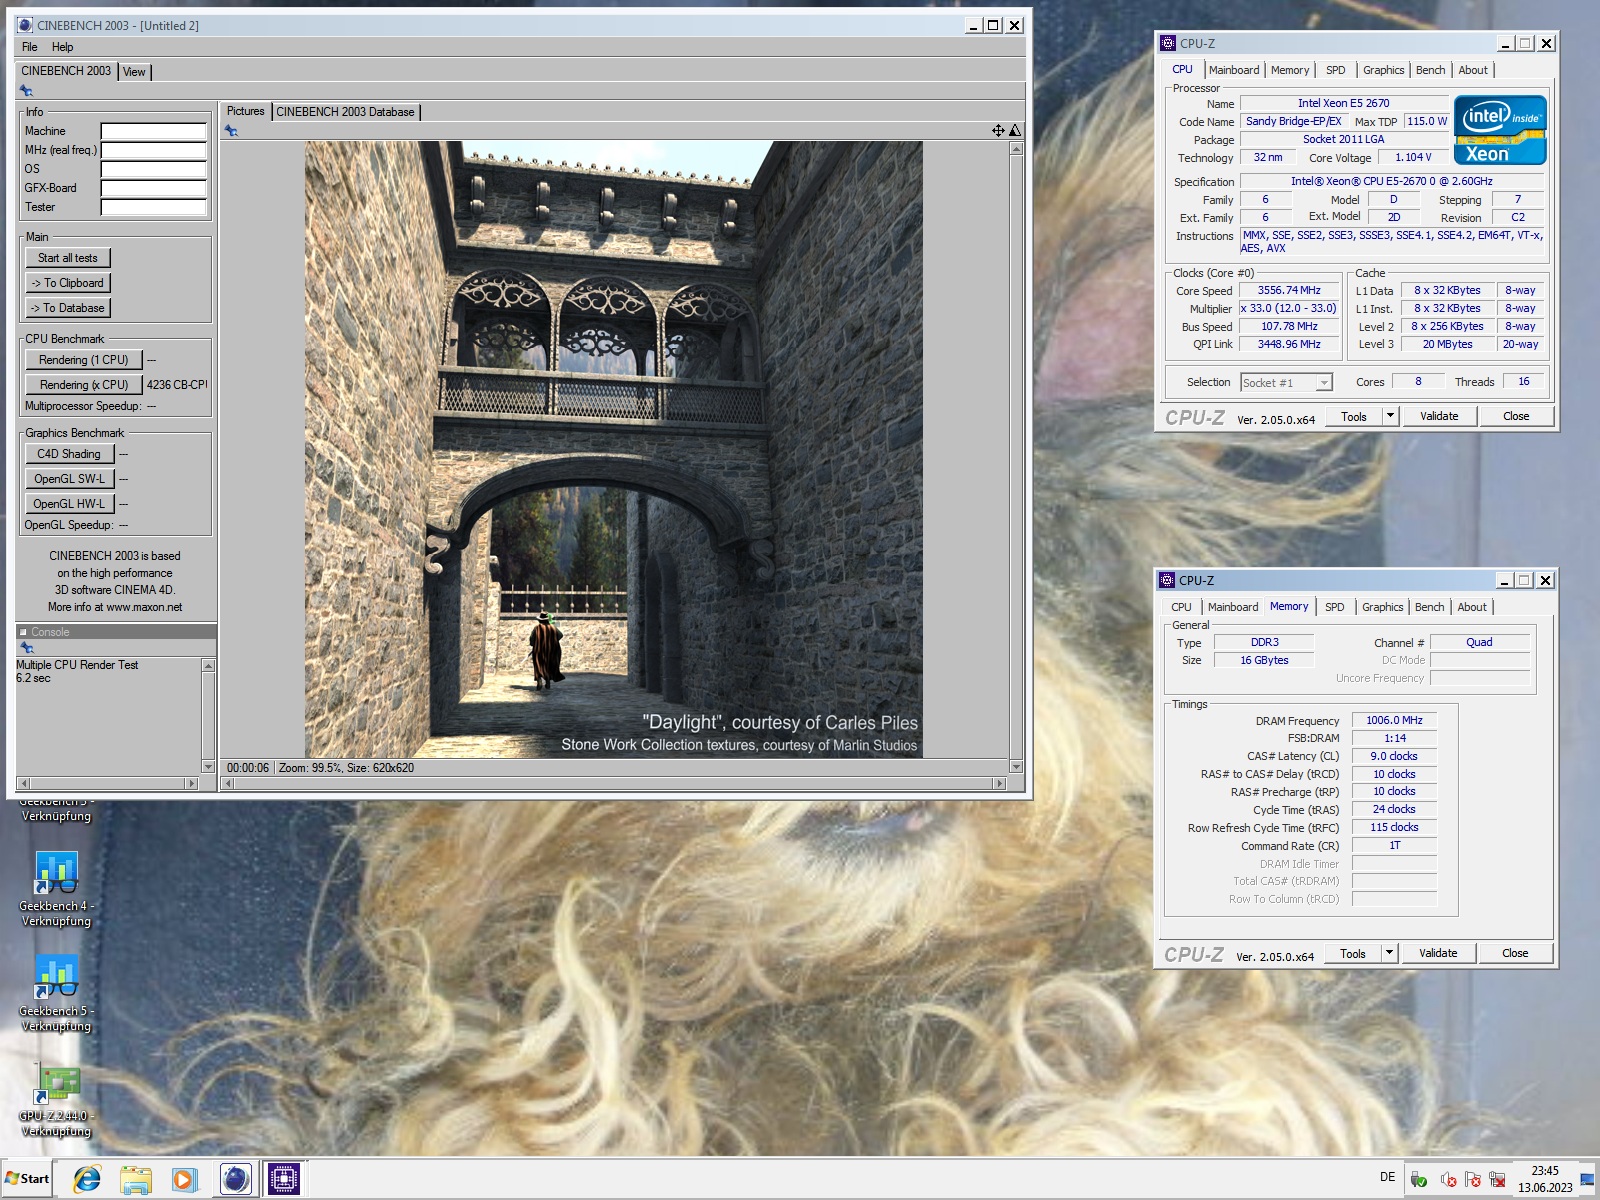Open Geekbench 4 desktop shortcut
The image size is (1600, 1200).
56,889
